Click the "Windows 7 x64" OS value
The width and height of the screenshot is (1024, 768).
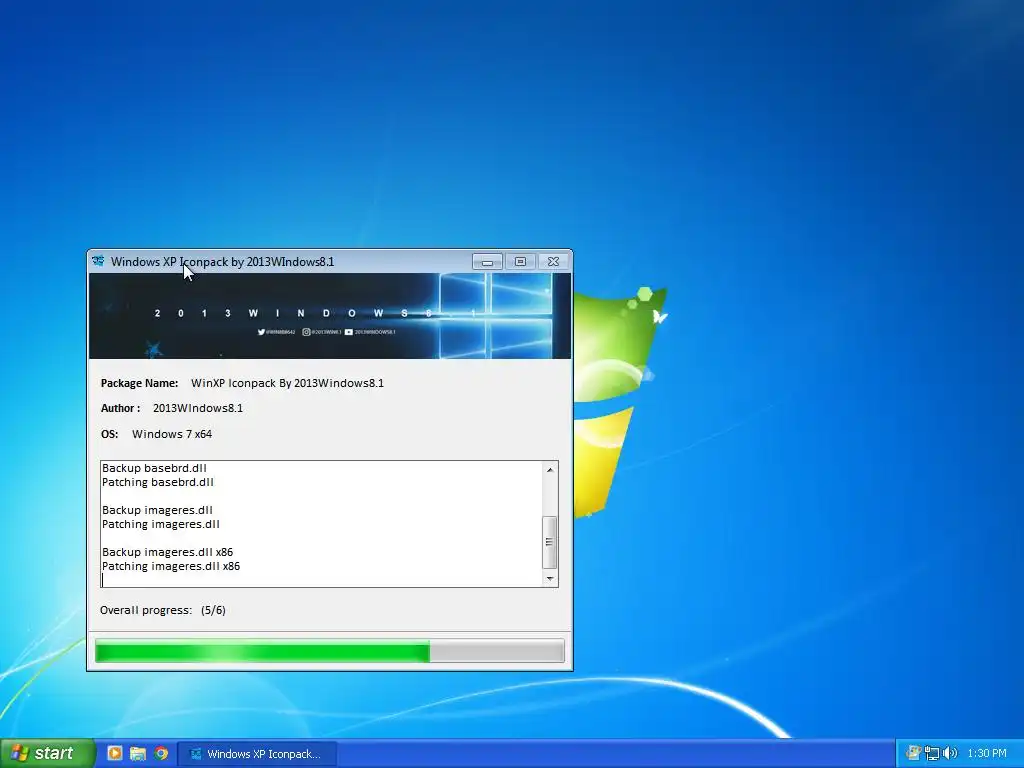click(x=172, y=434)
